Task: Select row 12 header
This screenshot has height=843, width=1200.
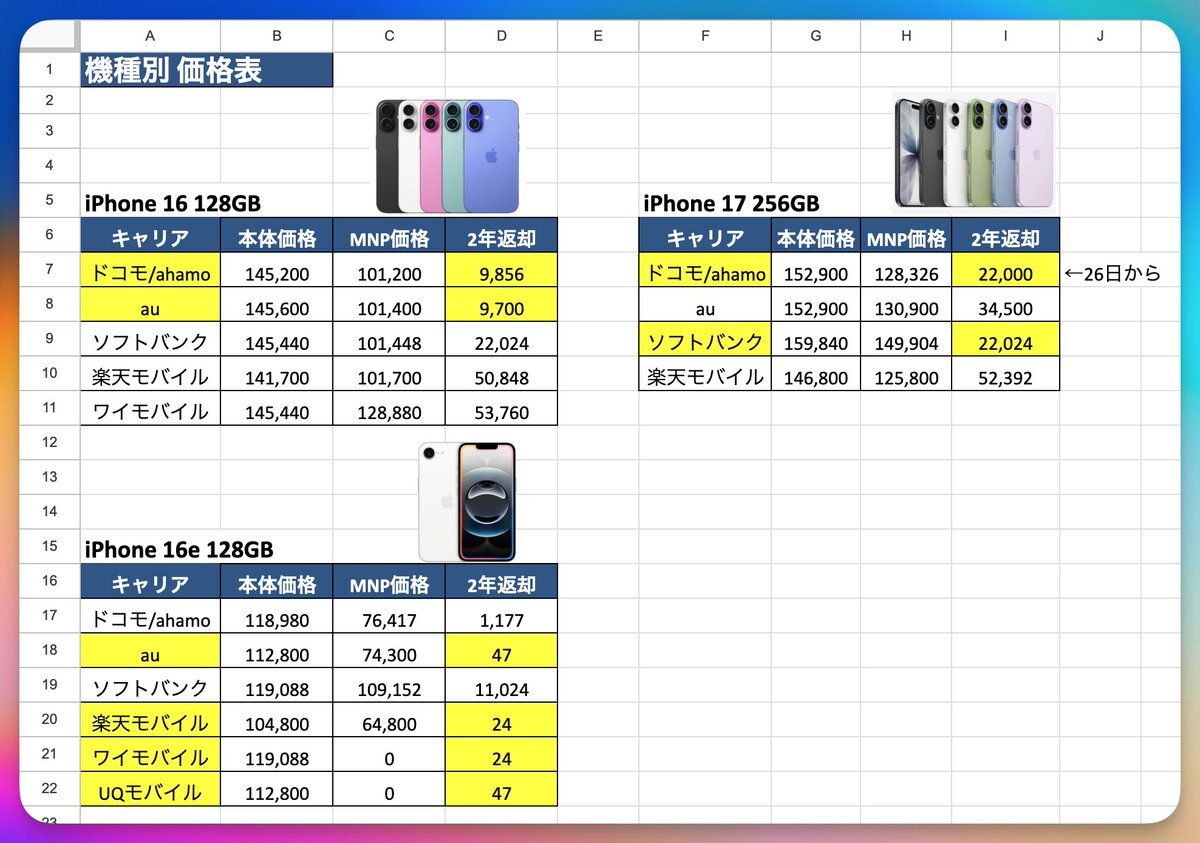Action: point(49,442)
